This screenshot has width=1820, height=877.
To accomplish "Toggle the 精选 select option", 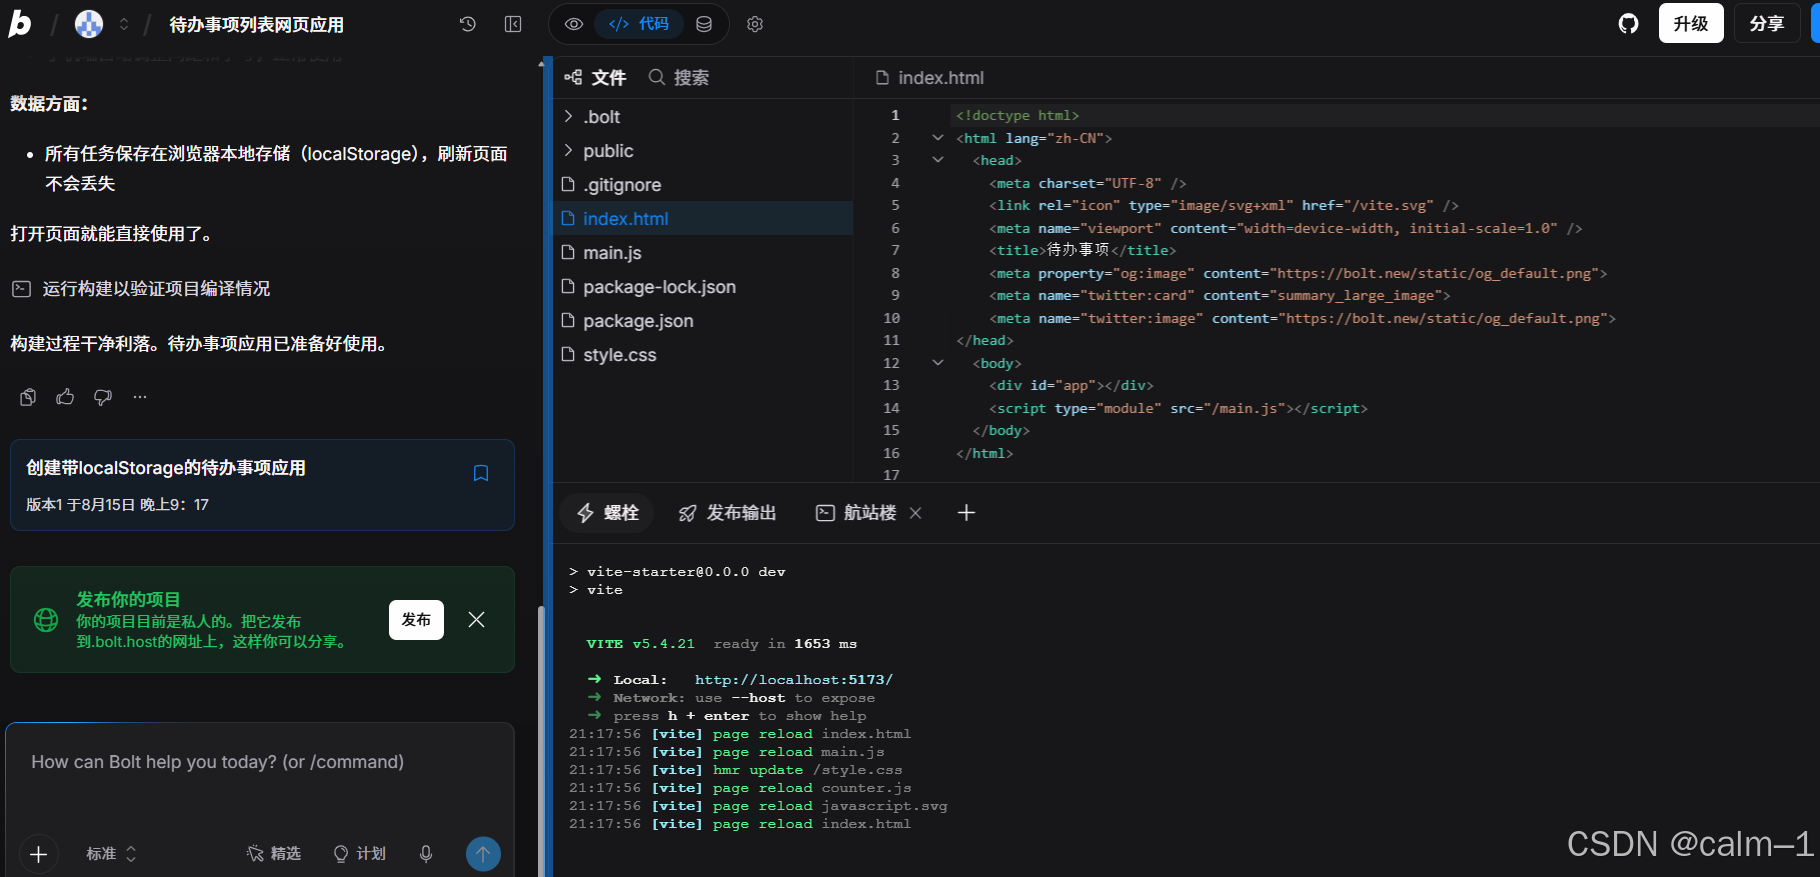I will 274,854.
